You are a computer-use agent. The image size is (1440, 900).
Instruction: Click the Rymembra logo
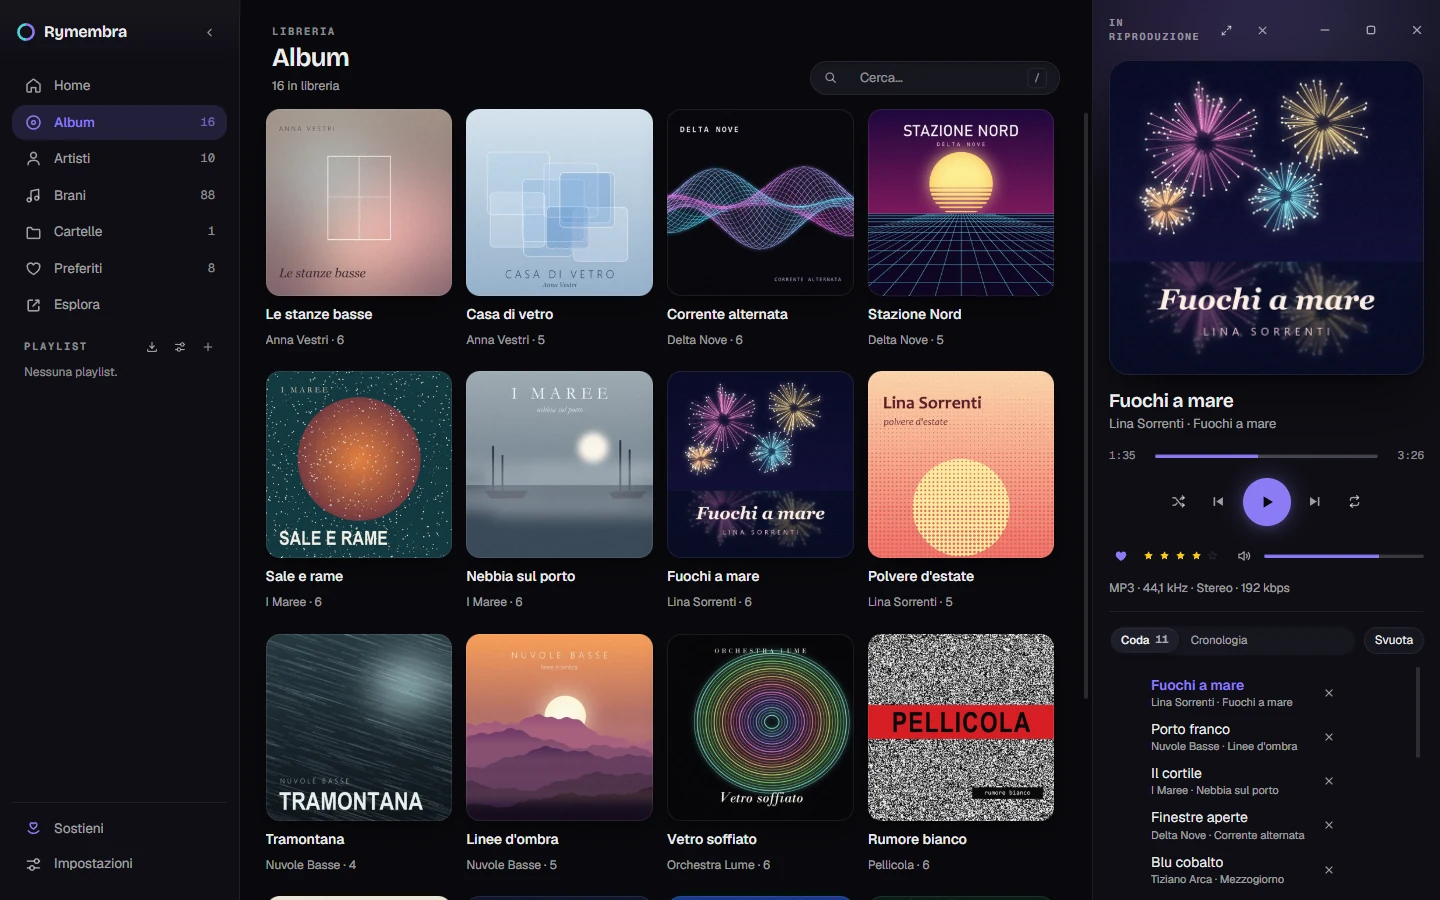coord(26,32)
